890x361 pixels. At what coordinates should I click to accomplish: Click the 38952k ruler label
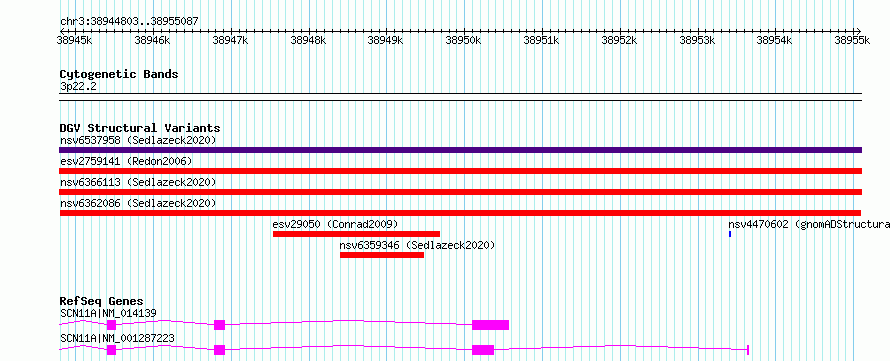[x=619, y=40]
